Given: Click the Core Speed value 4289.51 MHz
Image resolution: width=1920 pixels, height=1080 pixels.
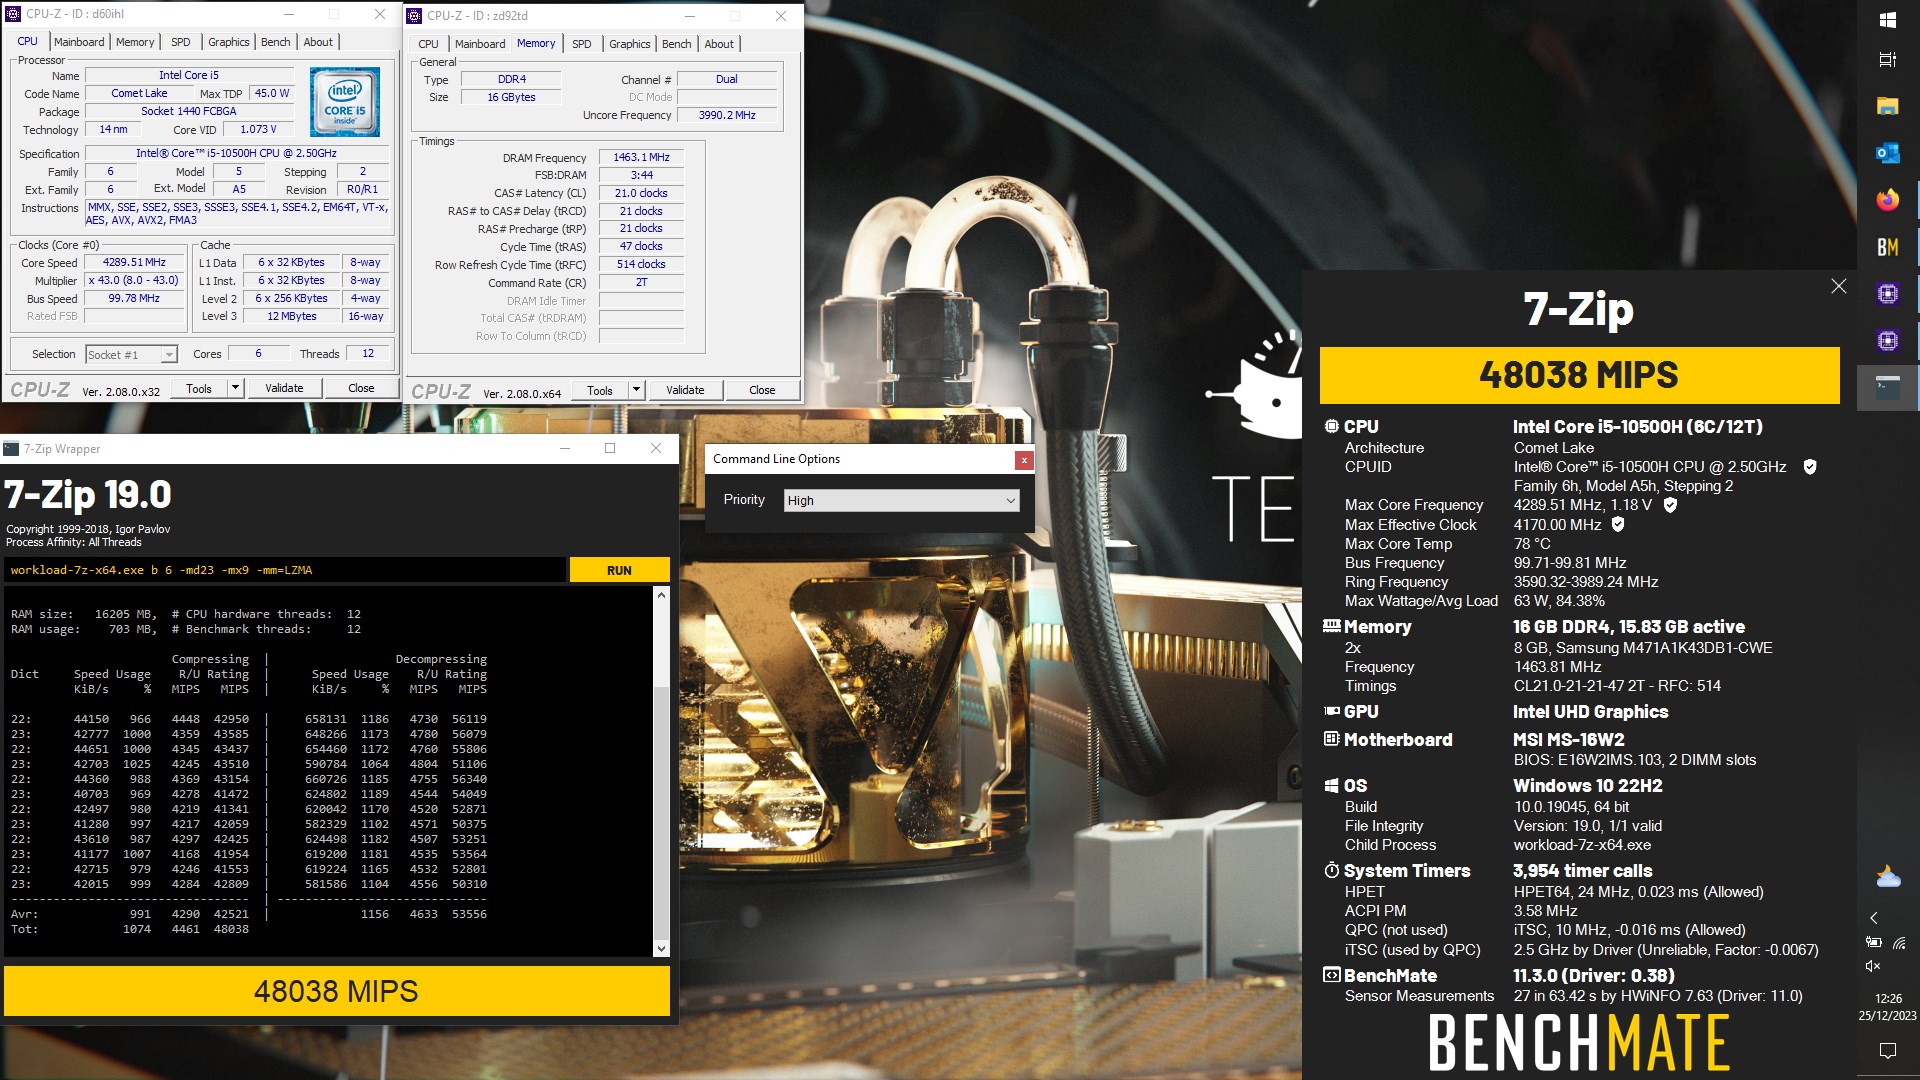Looking at the screenshot, I should click(x=134, y=262).
